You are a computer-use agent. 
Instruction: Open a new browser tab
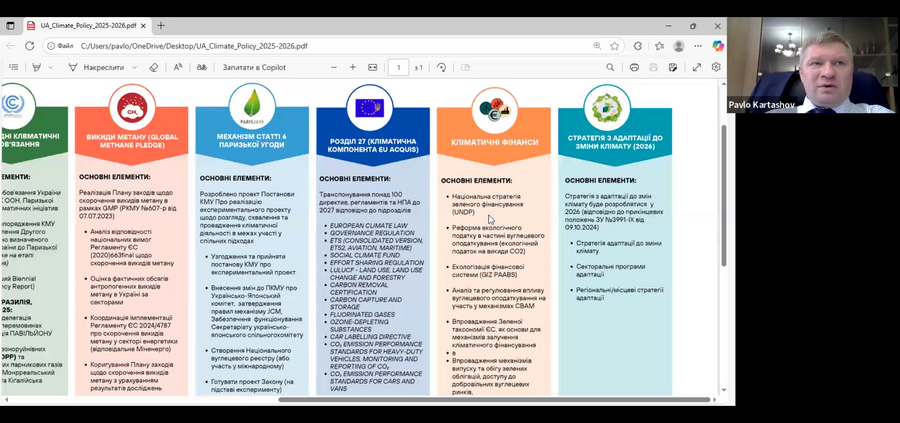161,26
